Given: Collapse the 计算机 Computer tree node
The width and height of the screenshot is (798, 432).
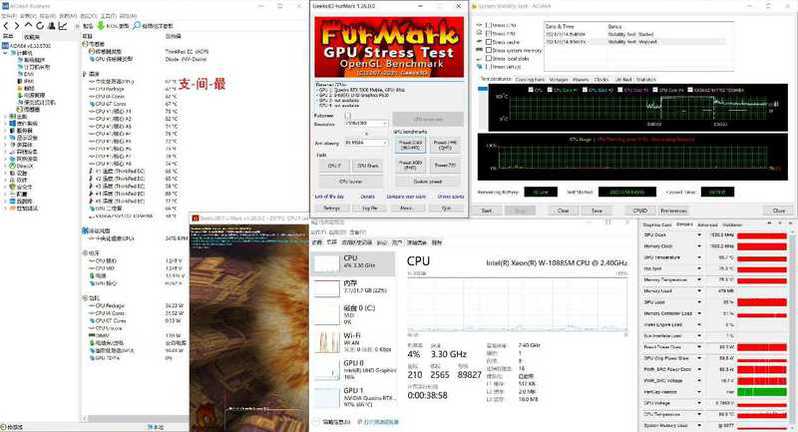Looking at the screenshot, I should 6,53.
